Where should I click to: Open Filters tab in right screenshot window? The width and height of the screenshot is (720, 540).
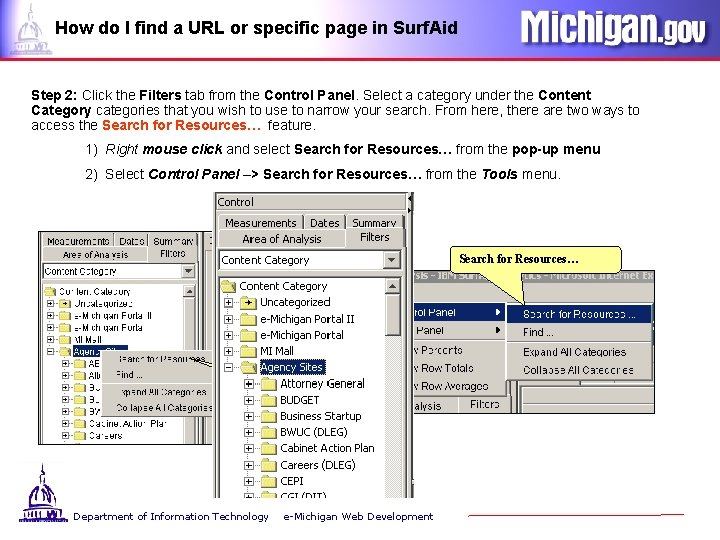484,404
